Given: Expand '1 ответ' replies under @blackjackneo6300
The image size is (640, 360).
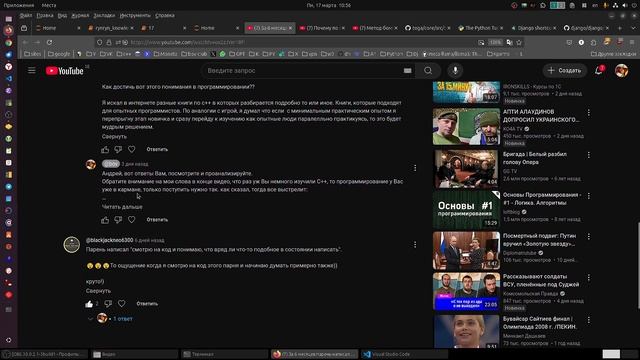Looking at the screenshot, I should [122, 319].
